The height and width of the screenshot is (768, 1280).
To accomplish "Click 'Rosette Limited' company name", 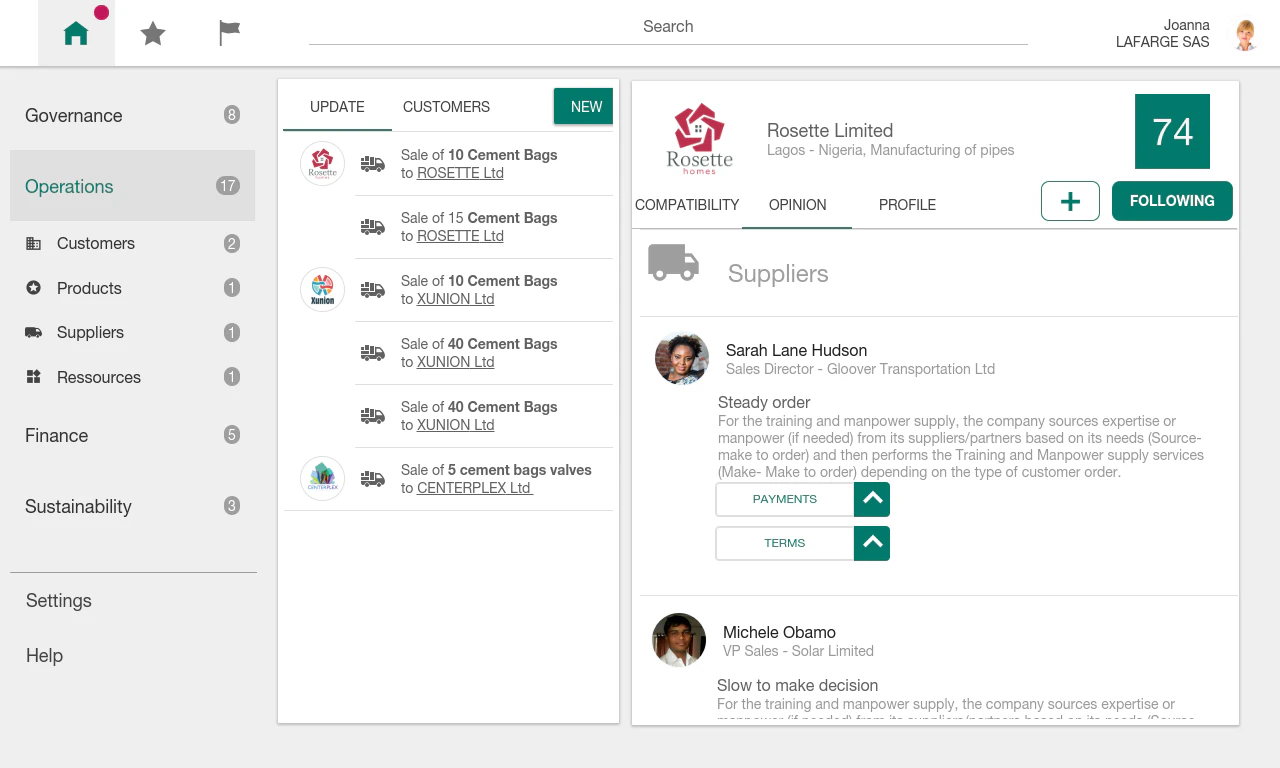I will (830, 130).
